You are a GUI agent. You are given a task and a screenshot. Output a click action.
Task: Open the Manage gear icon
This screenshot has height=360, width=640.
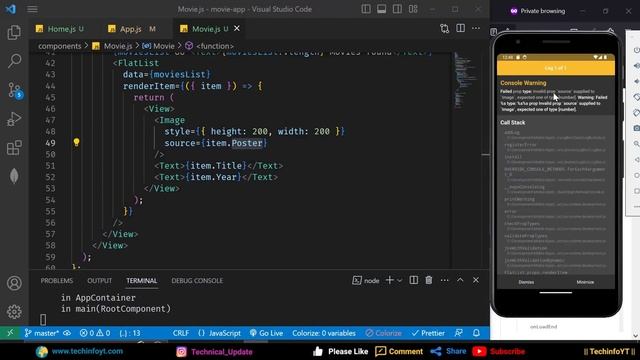pyautogui.click(x=14, y=311)
